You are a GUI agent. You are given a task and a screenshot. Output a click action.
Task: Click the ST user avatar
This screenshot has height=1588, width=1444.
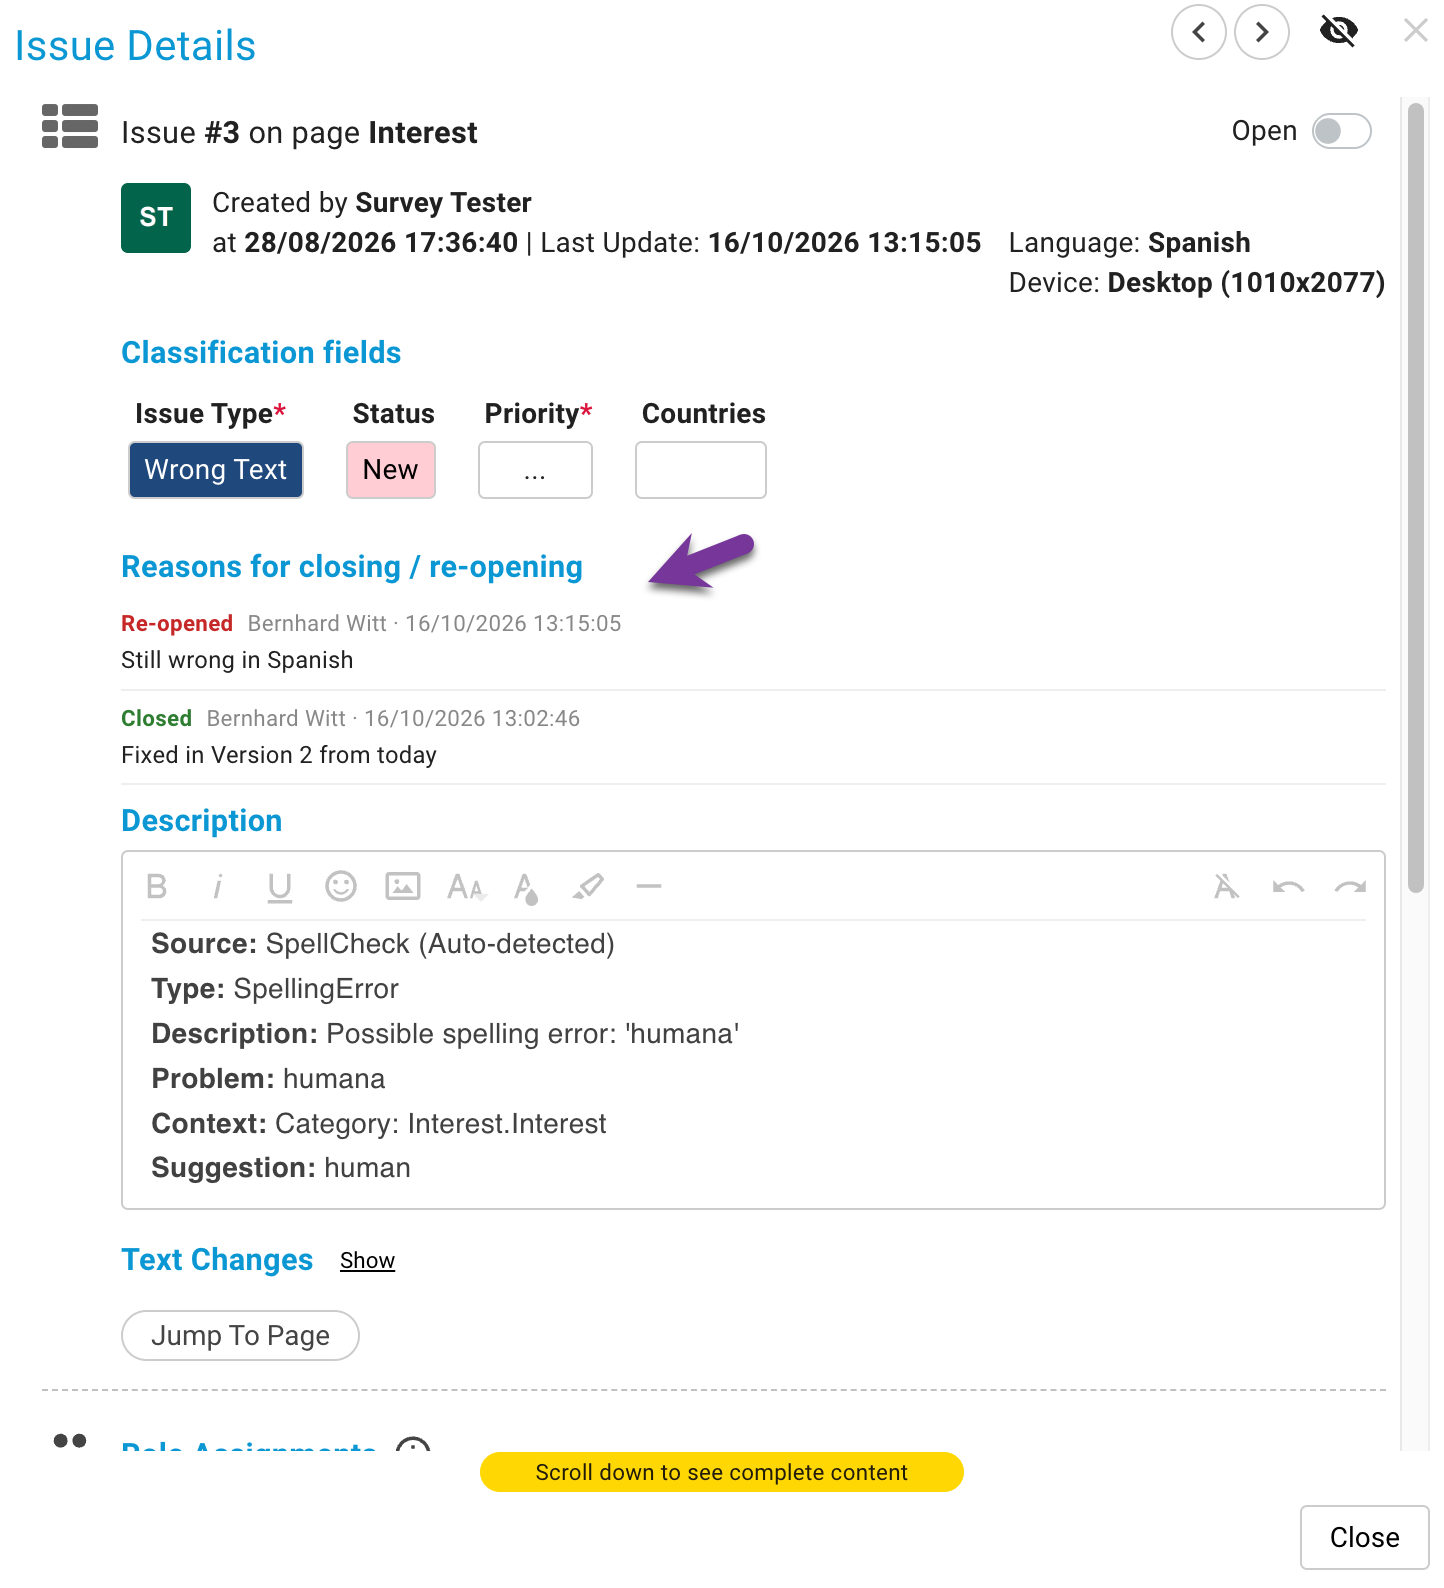[156, 218]
